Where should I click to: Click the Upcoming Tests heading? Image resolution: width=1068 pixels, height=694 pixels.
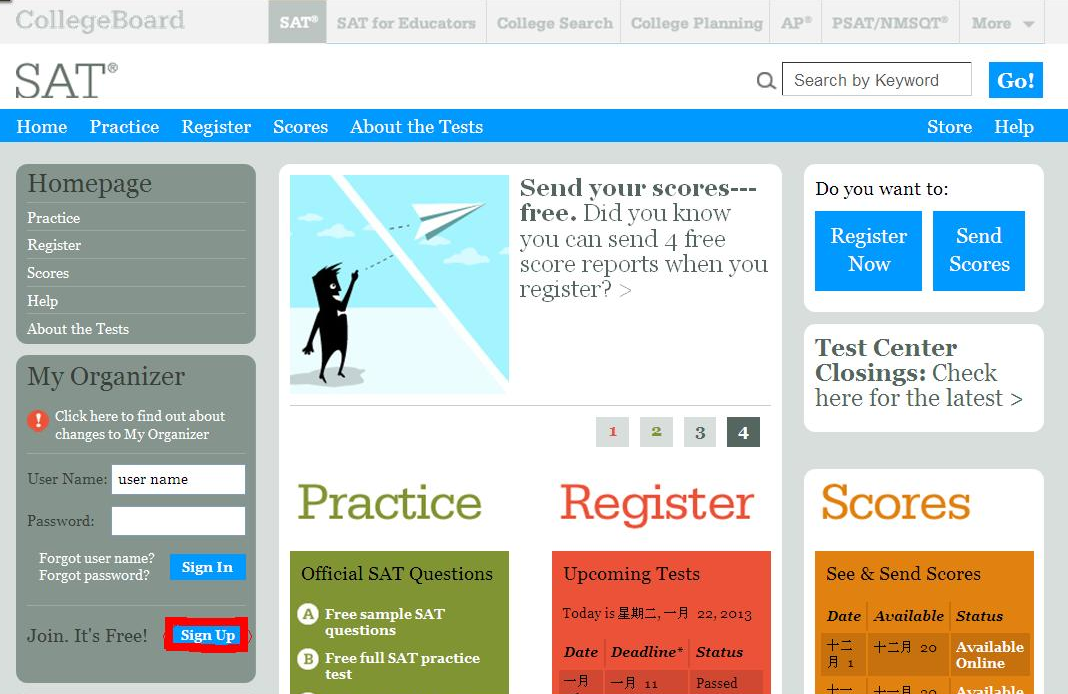pos(631,573)
